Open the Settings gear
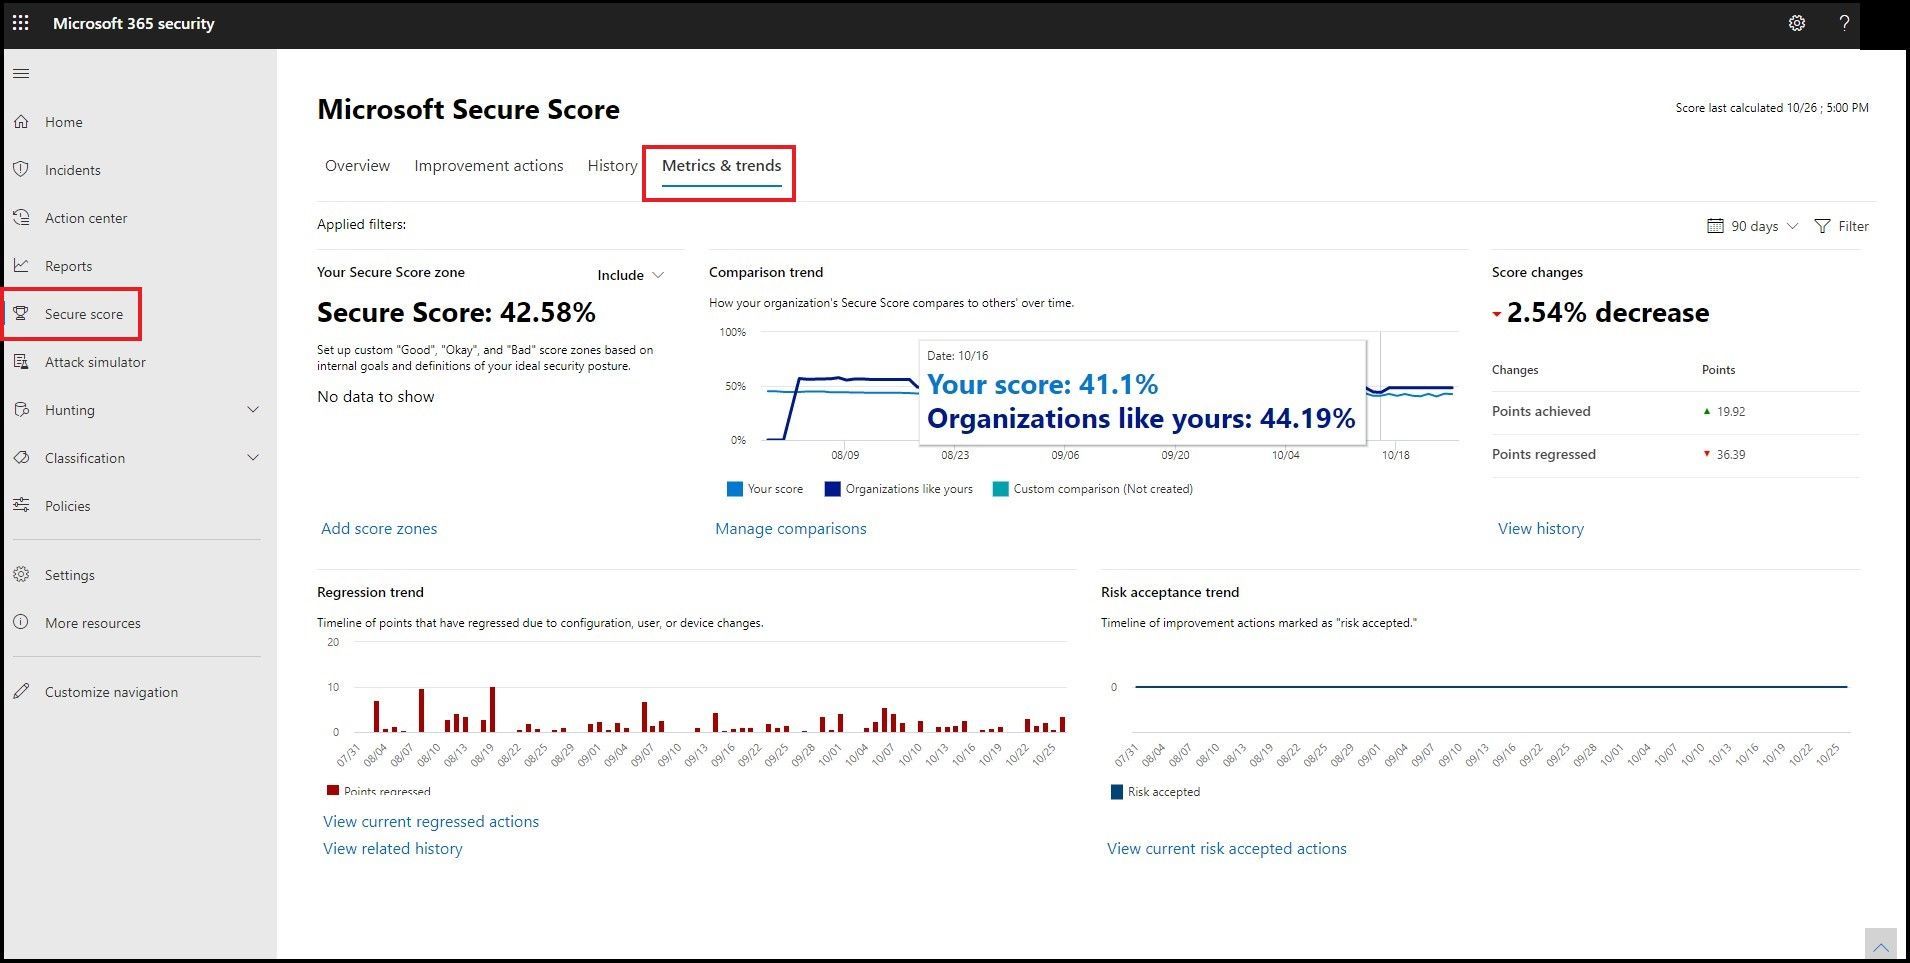This screenshot has height=963, width=1910. [1797, 22]
